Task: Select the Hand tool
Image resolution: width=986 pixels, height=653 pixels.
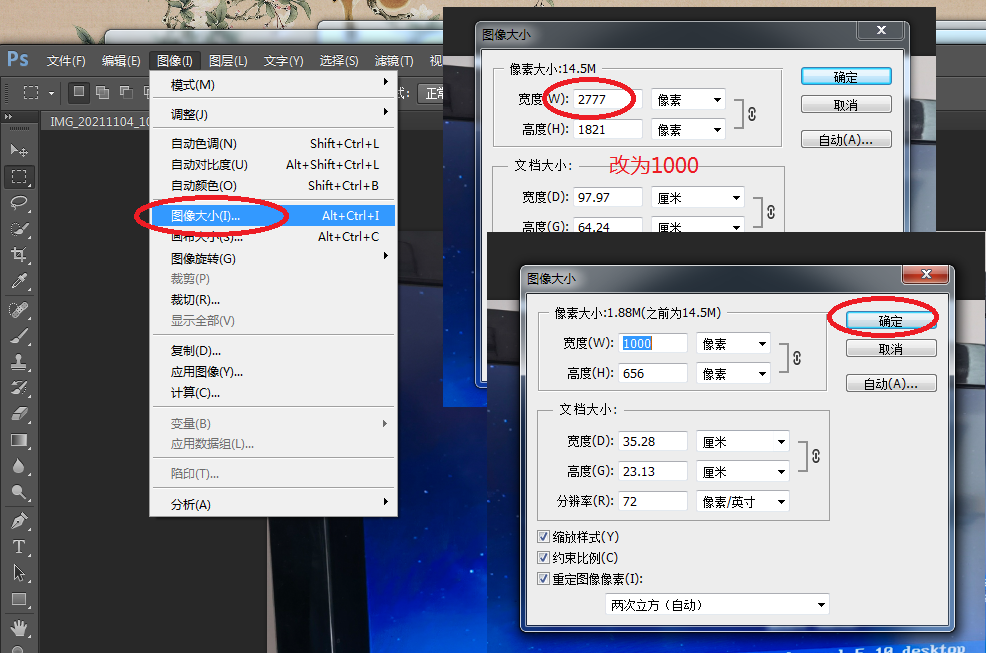Action: (x=19, y=628)
